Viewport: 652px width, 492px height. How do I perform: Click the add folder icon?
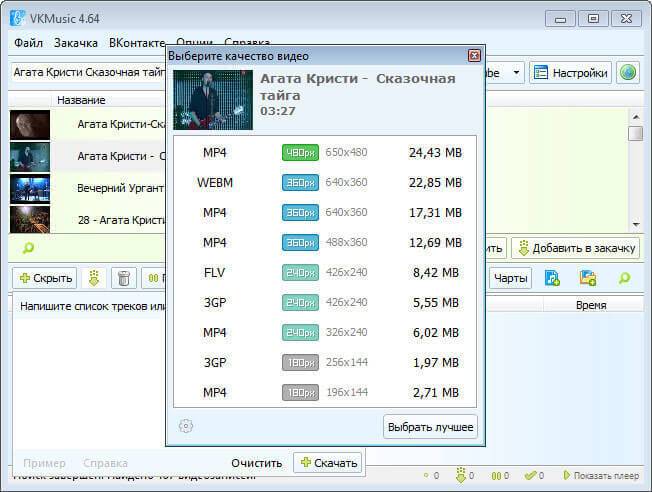pyautogui.click(x=588, y=278)
